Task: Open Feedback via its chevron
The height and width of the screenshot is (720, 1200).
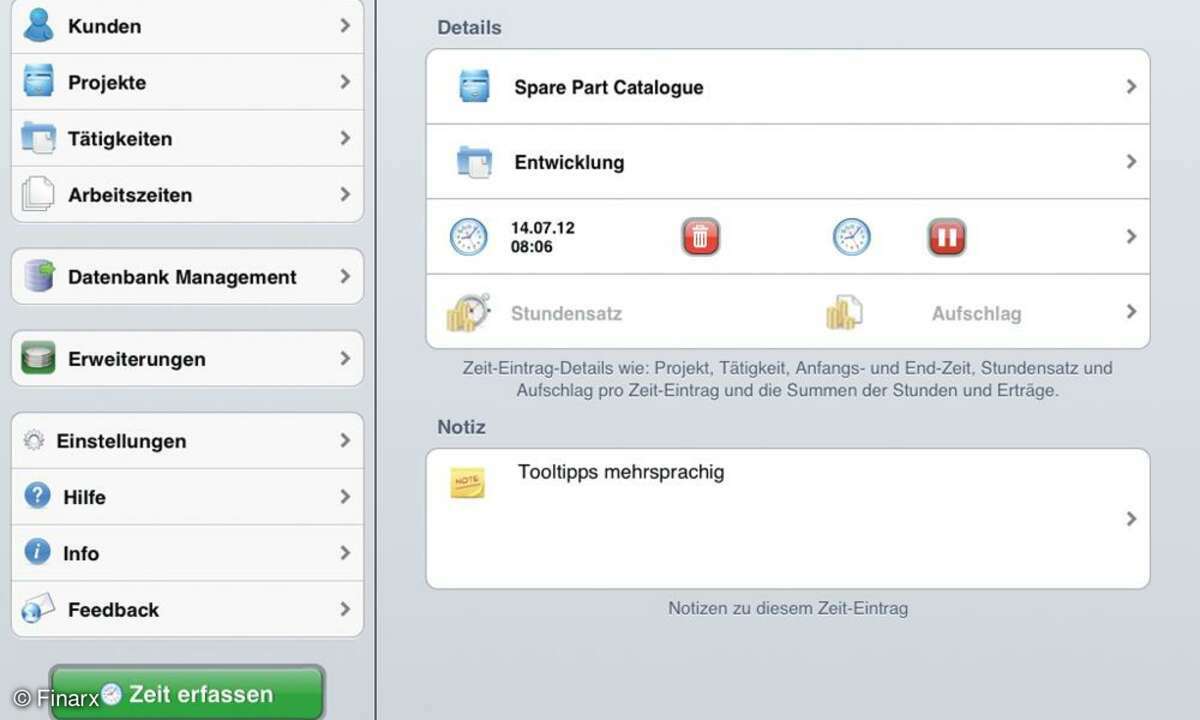Action: 345,608
